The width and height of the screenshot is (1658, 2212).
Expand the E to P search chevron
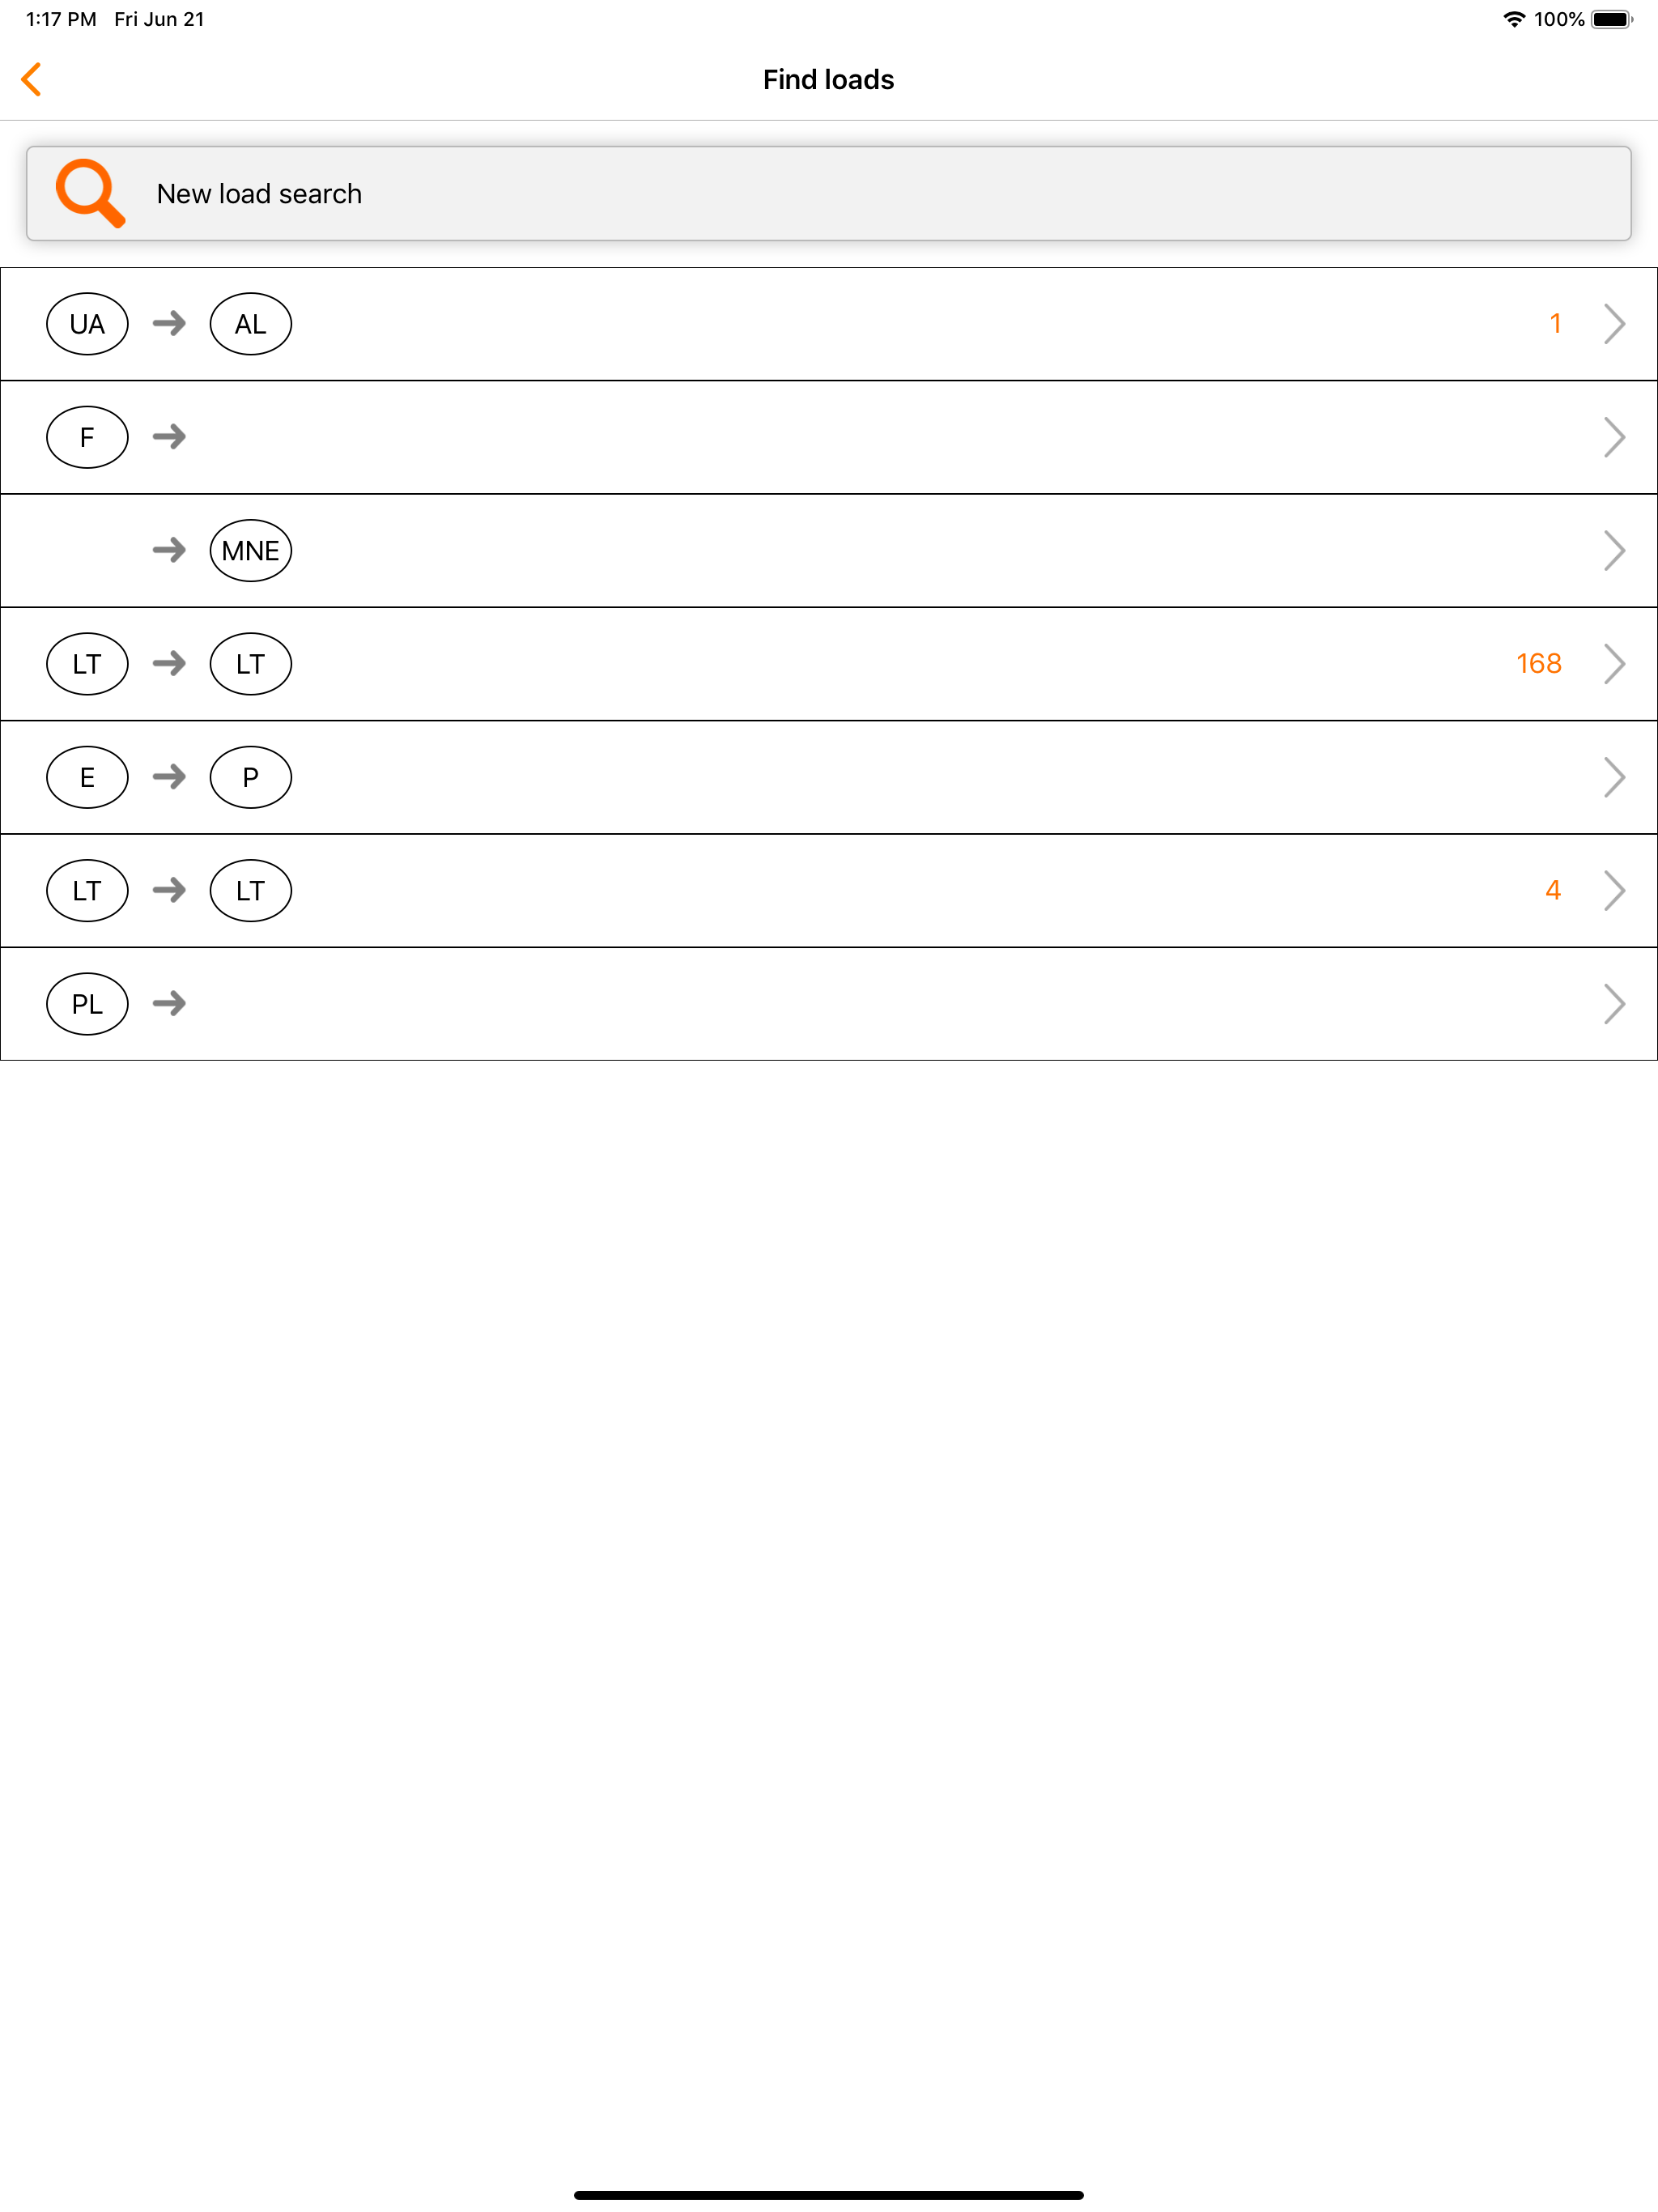coord(1613,777)
